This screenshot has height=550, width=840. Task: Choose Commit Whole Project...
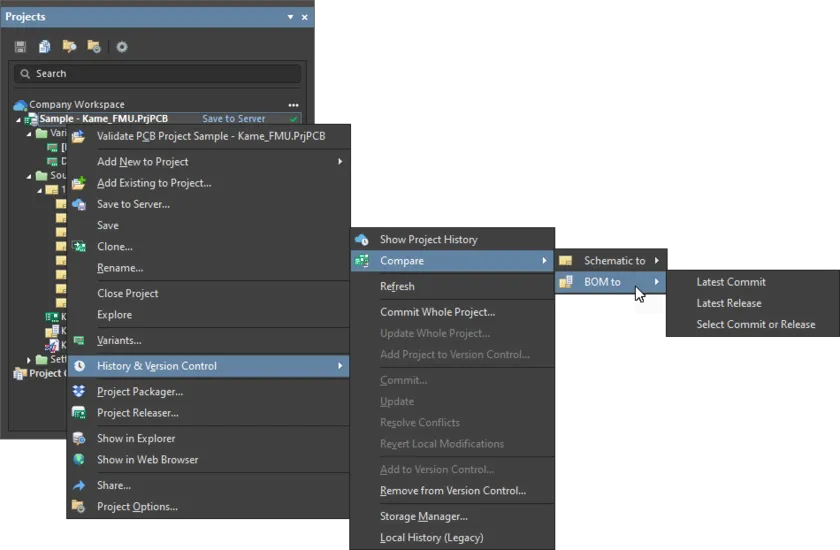coord(437,312)
